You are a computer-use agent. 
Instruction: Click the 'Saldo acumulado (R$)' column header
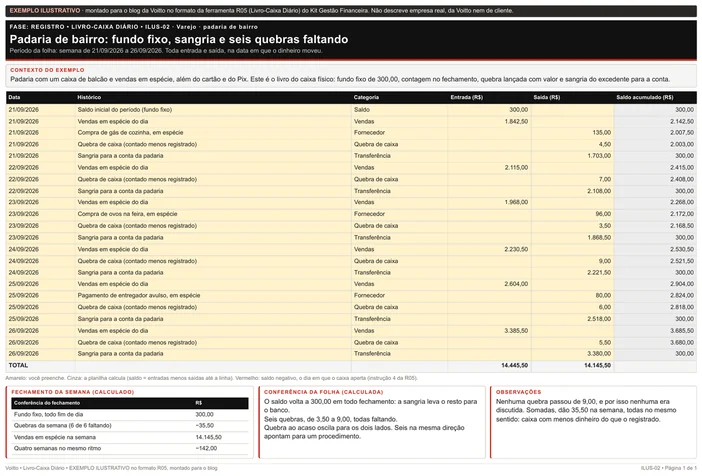pos(645,97)
